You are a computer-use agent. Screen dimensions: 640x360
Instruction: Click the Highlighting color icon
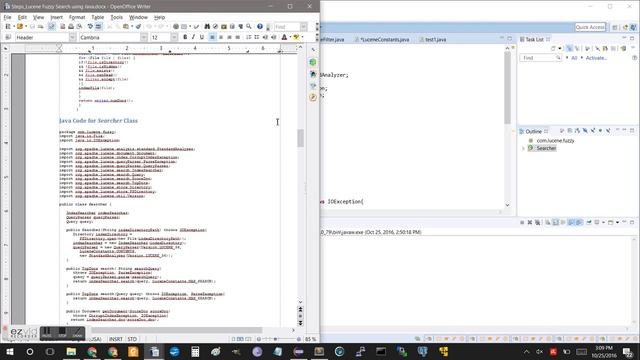[296, 37]
